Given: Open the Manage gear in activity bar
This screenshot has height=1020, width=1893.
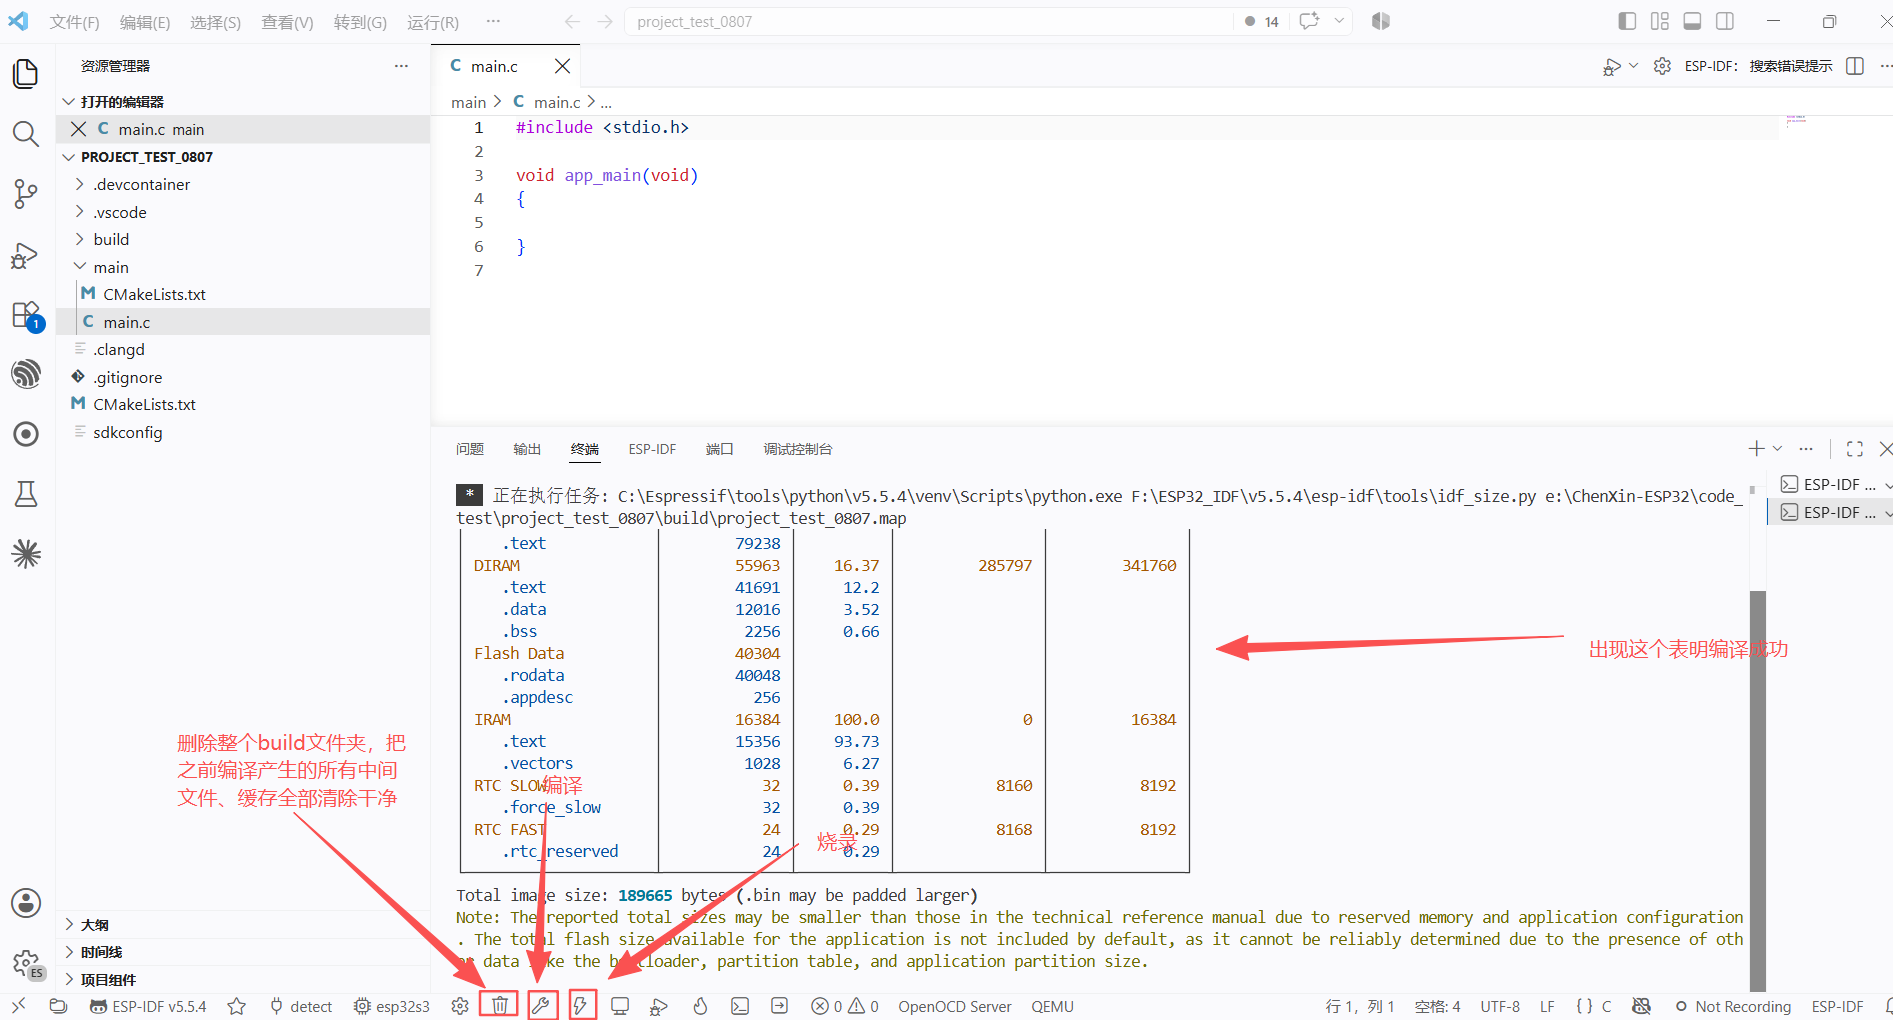Looking at the screenshot, I should (27, 964).
